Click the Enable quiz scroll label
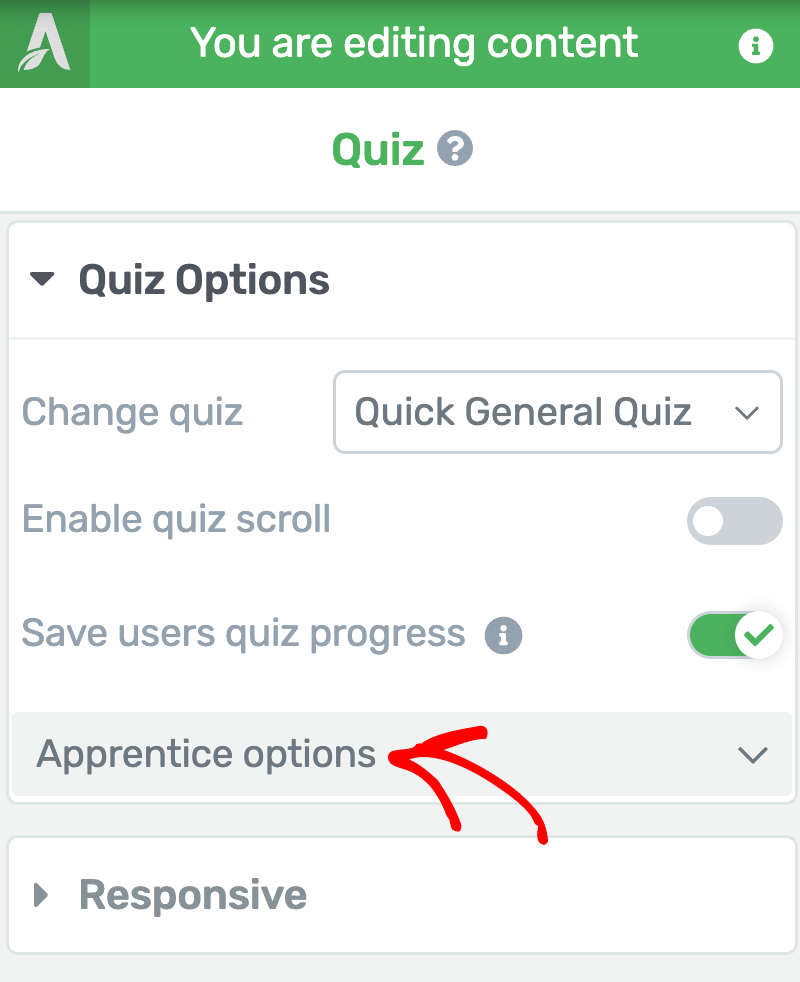This screenshot has height=982, width=800. [176, 520]
